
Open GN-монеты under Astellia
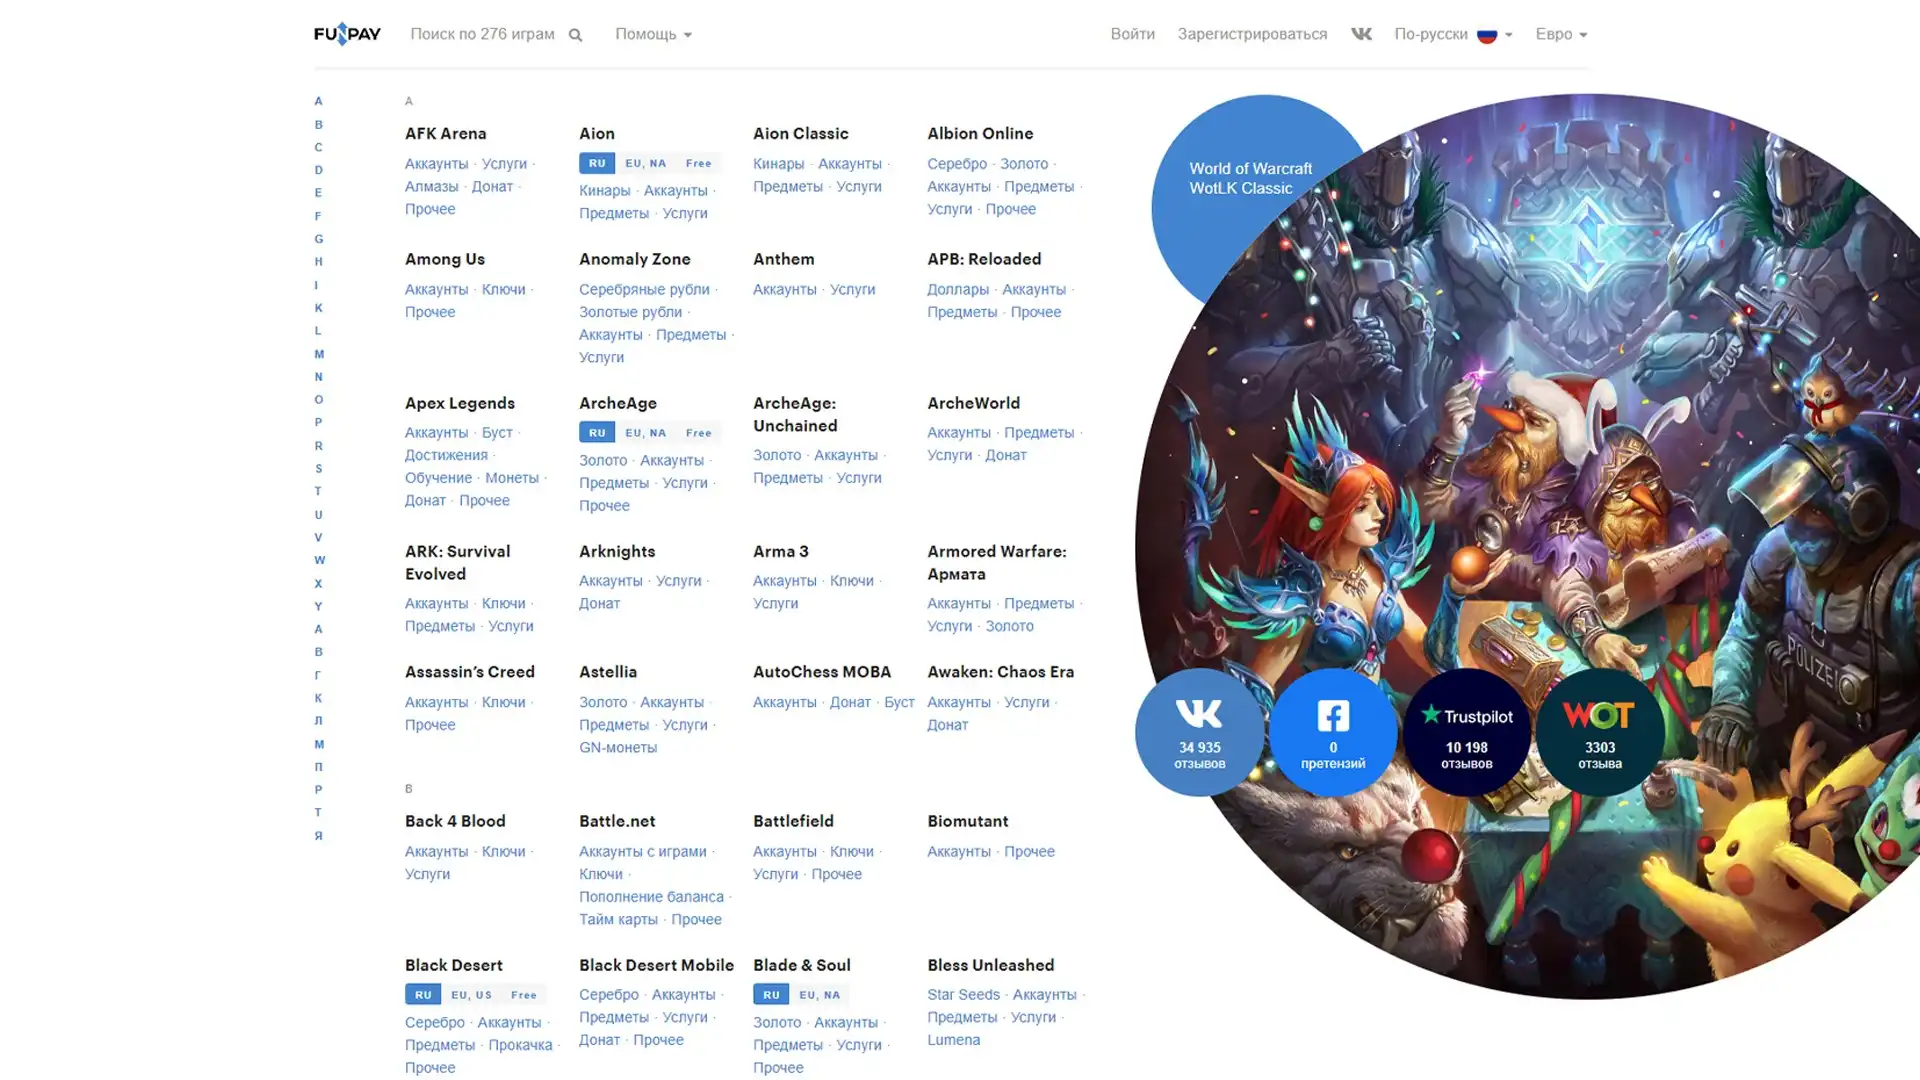point(618,748)
